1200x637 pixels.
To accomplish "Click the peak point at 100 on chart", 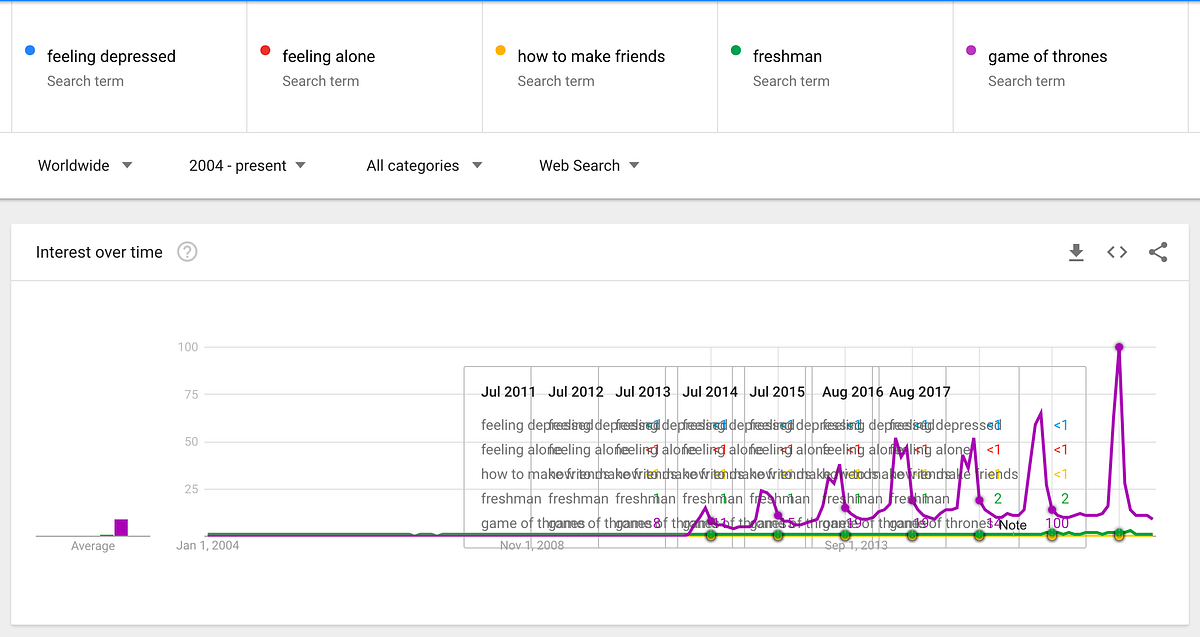I will click(1119, 347).
